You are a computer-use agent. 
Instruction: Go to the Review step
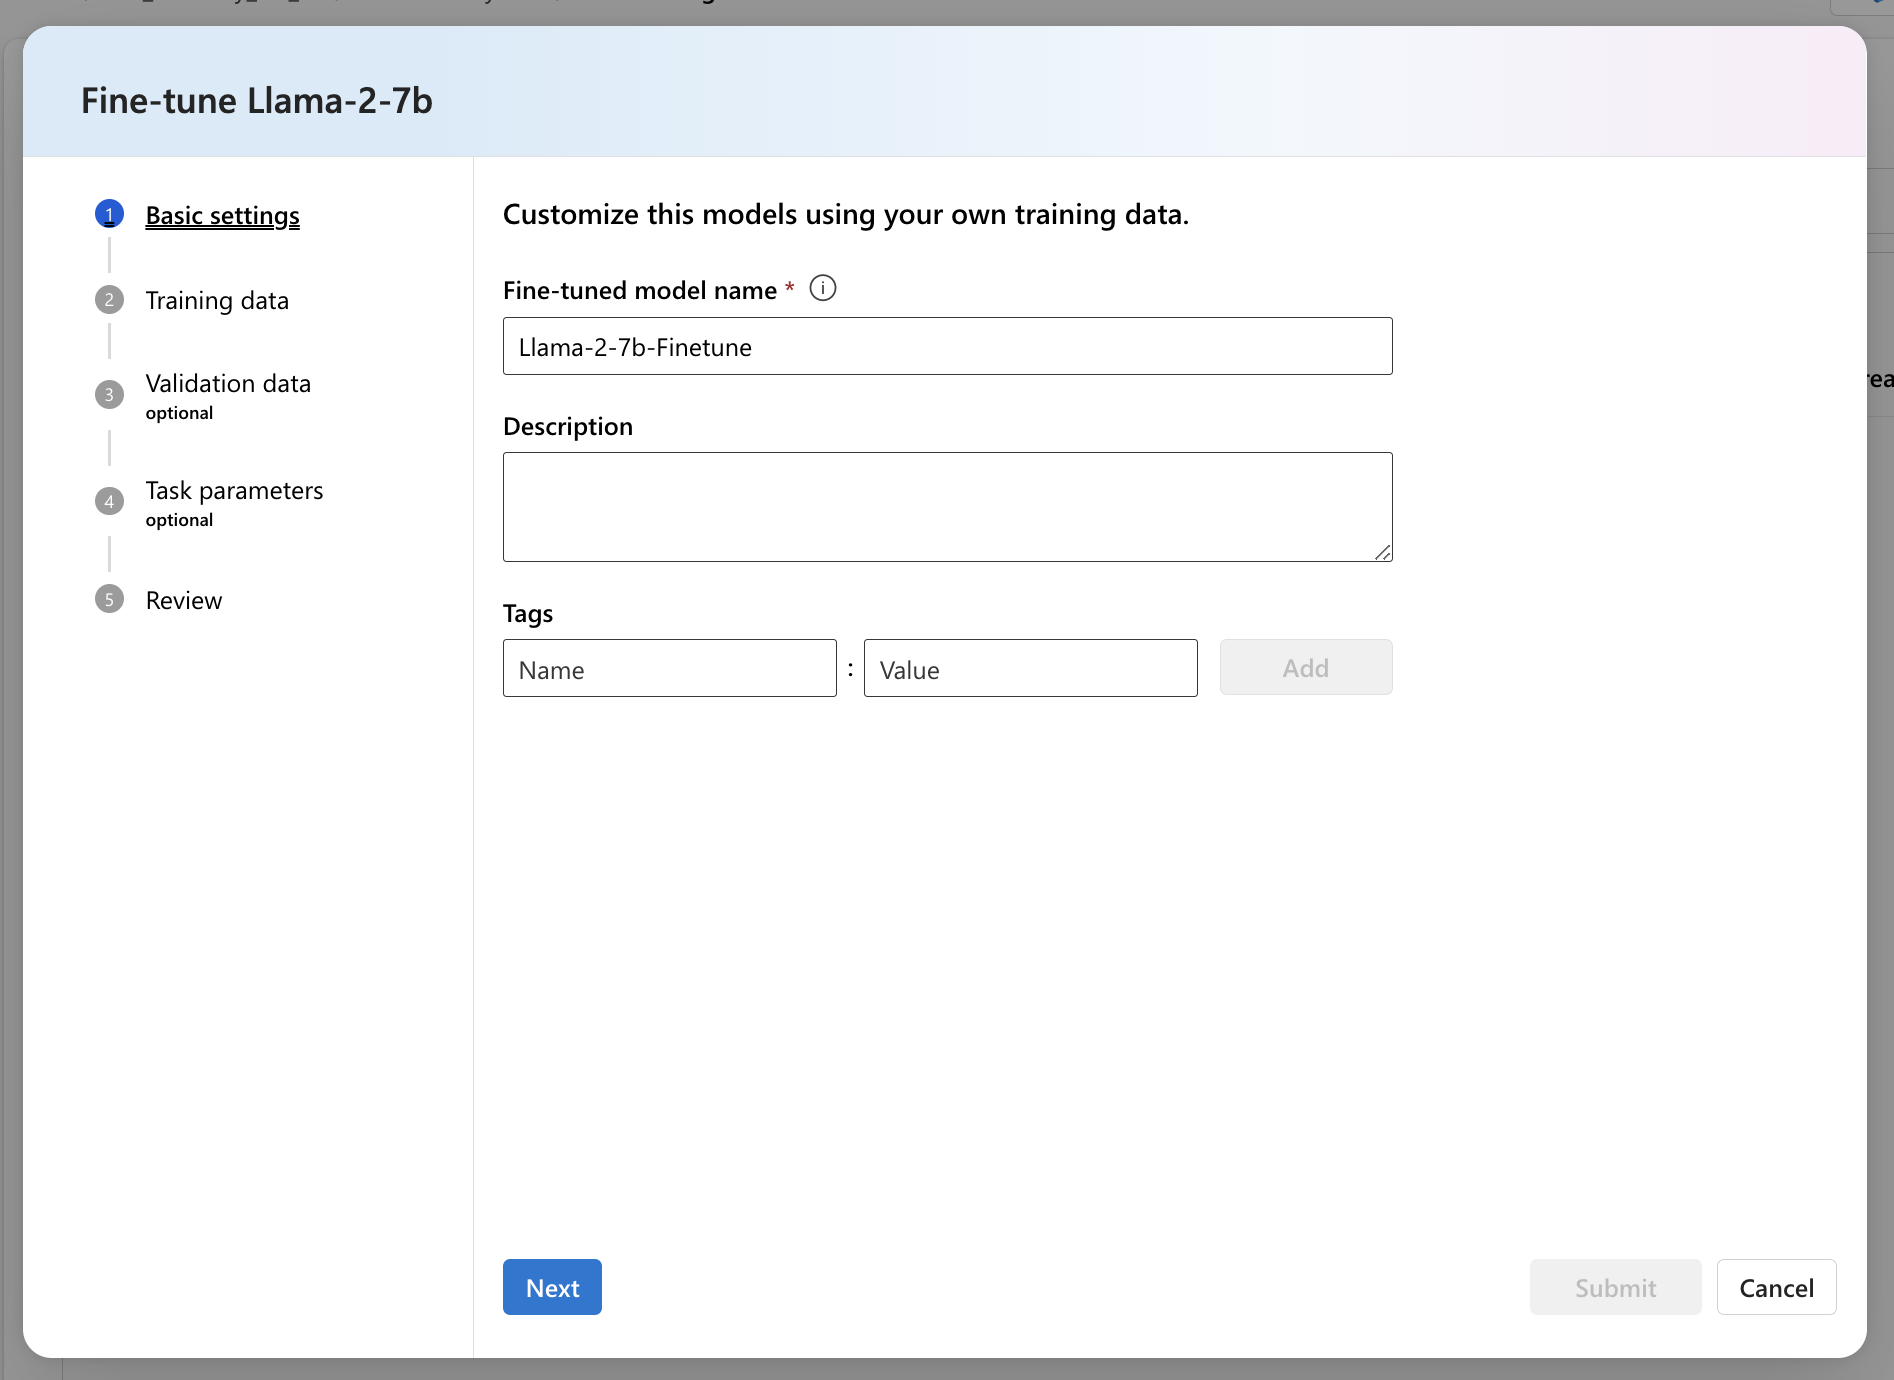(x=184, y=600)
